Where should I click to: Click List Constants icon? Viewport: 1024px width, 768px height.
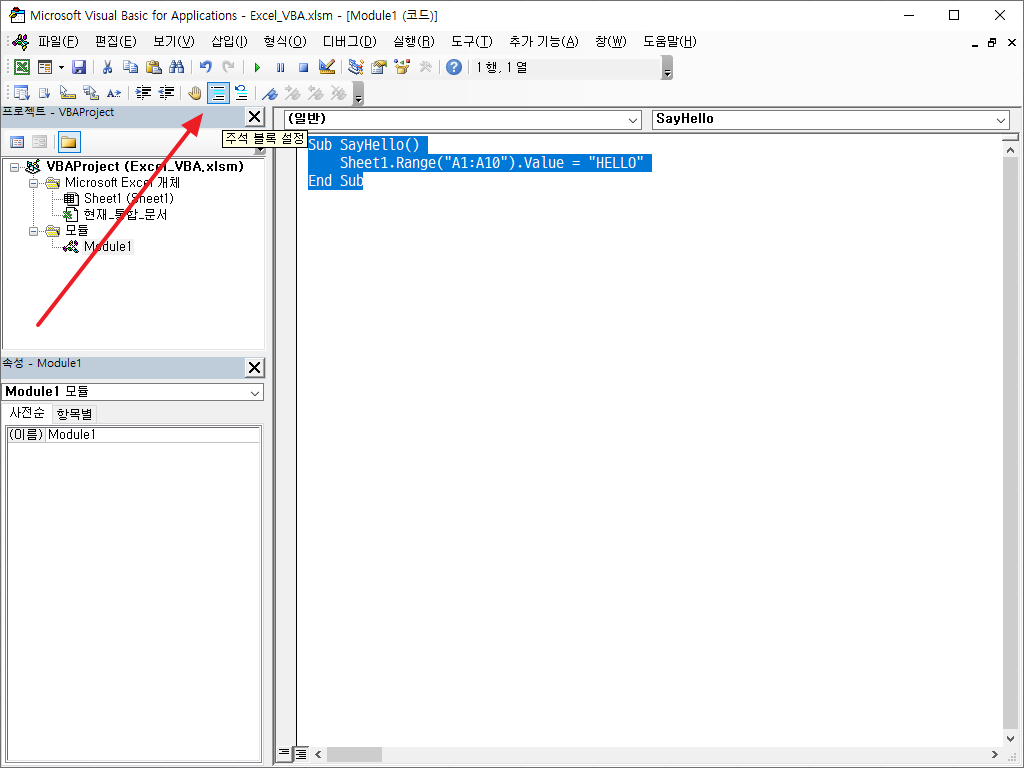point(44,93)
